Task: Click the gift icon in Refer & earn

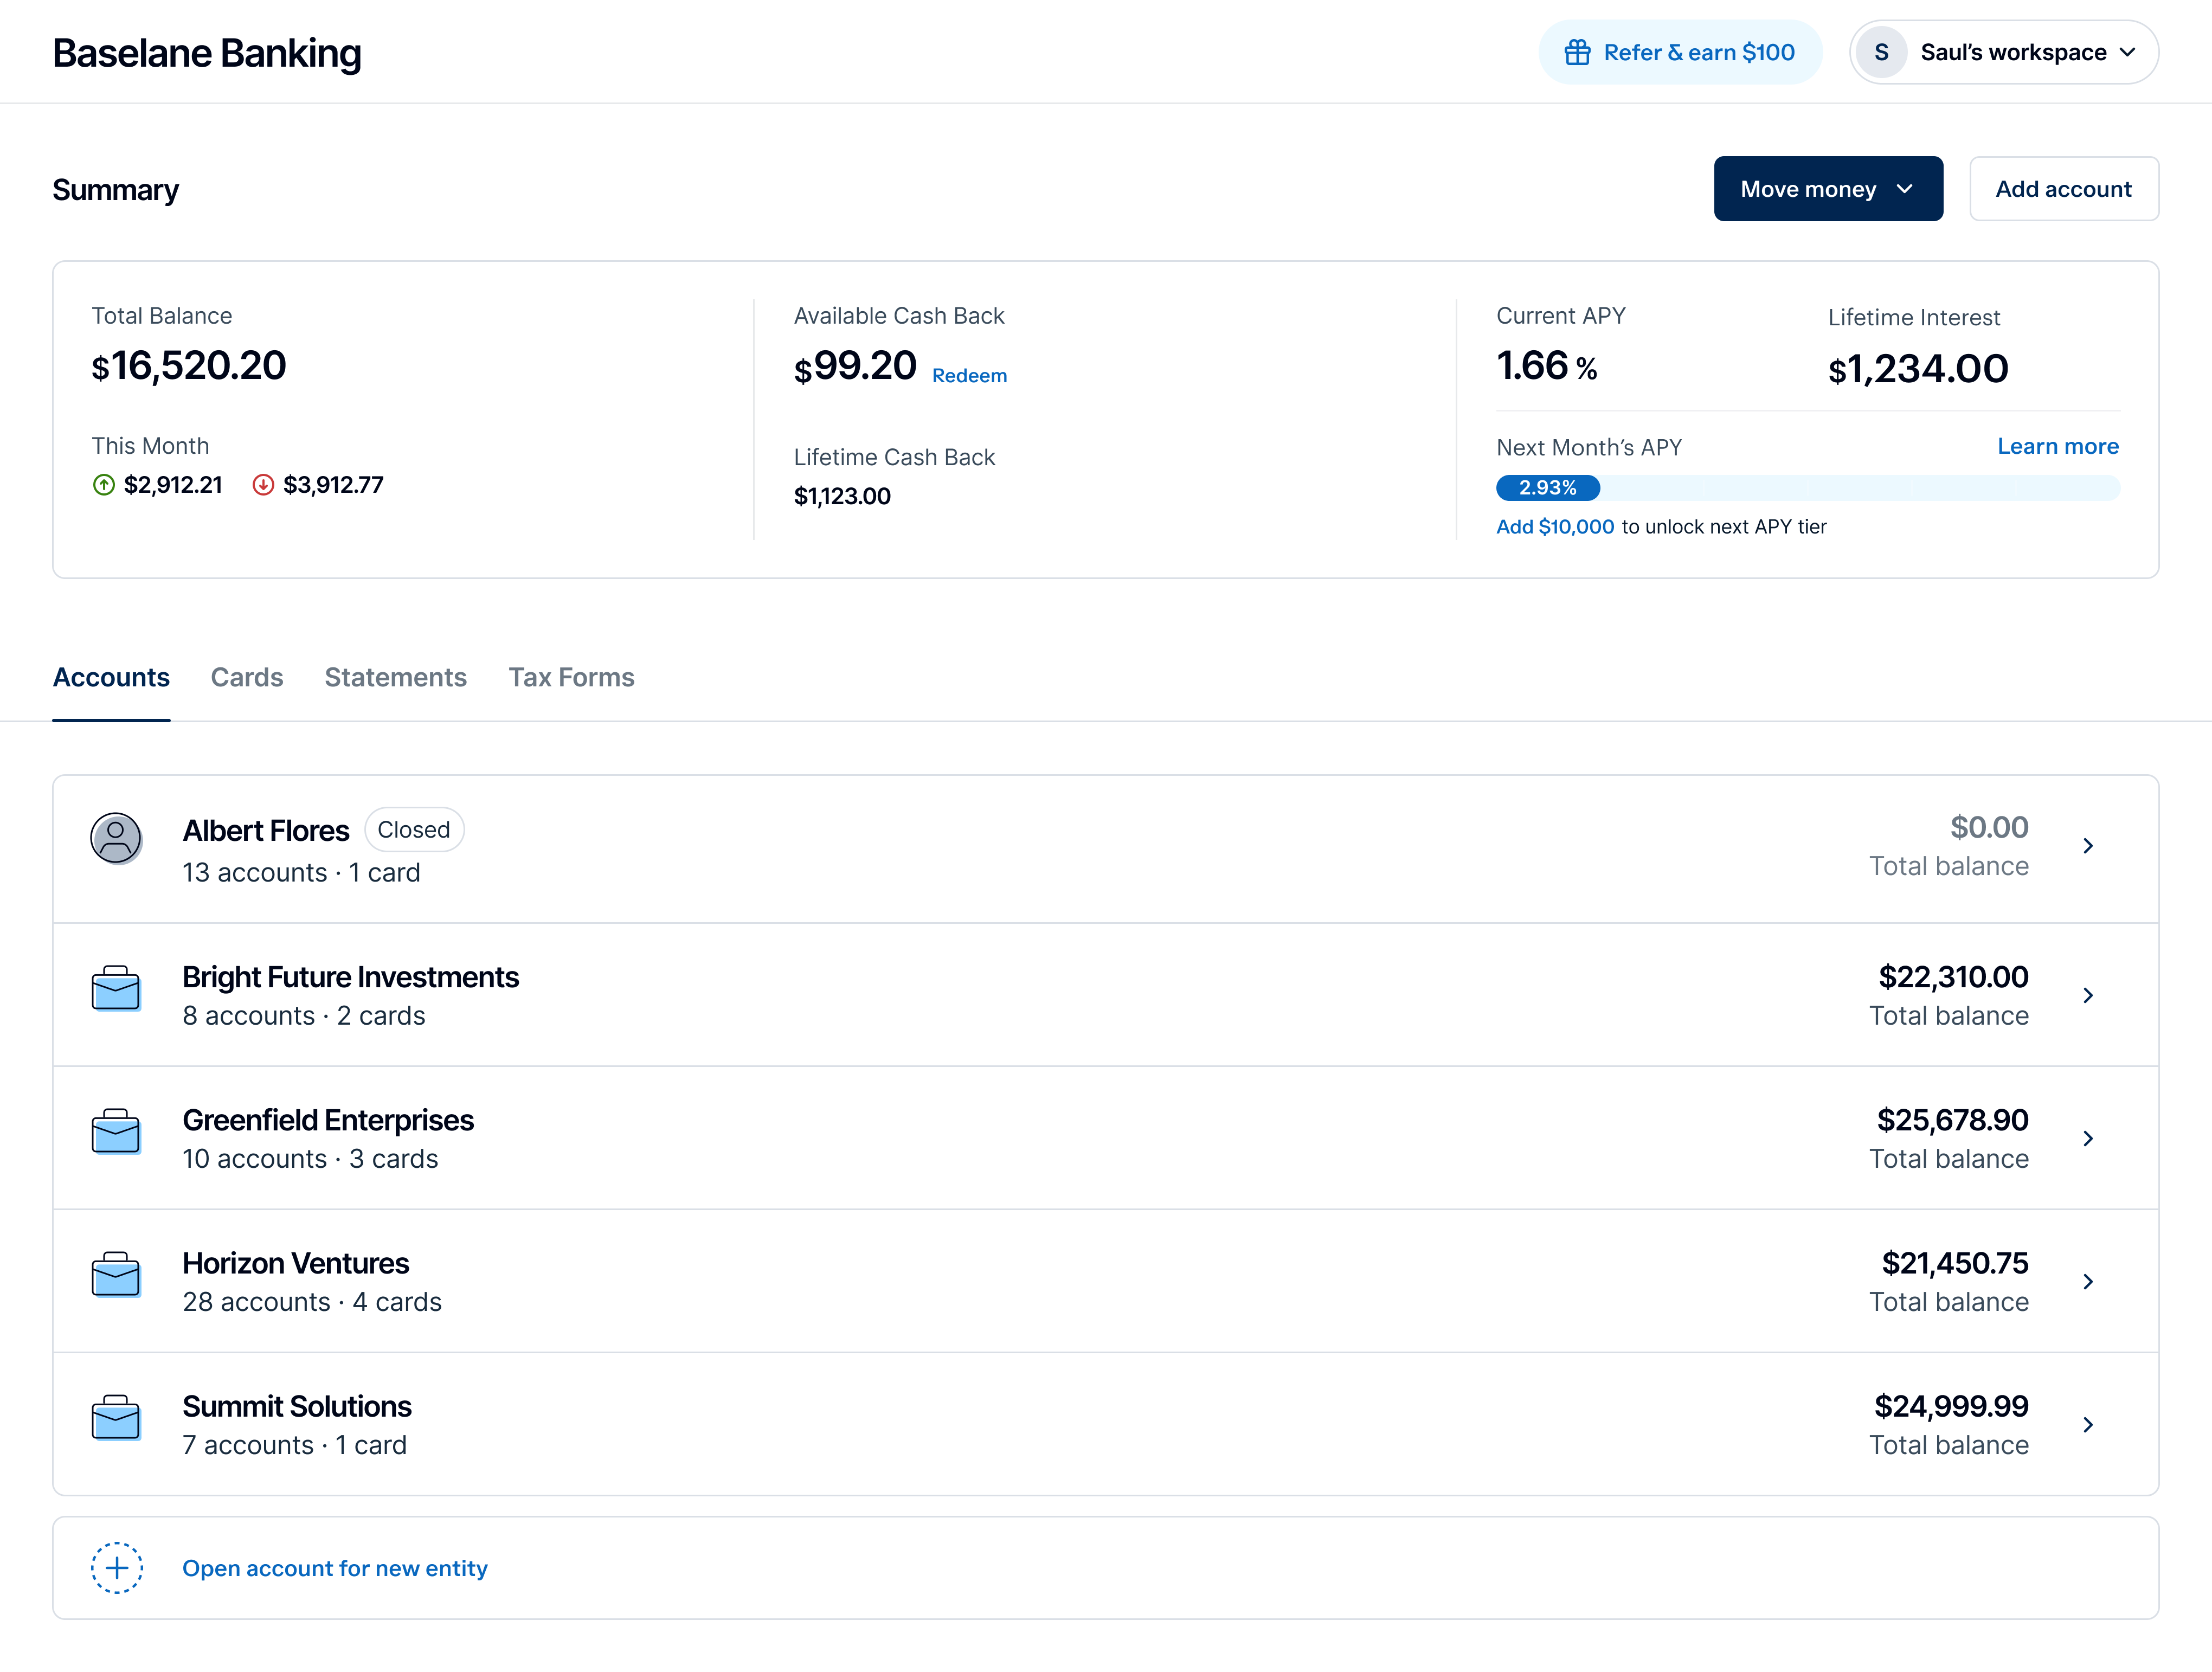Action: pyautogui.click(x=1577, y=52)
